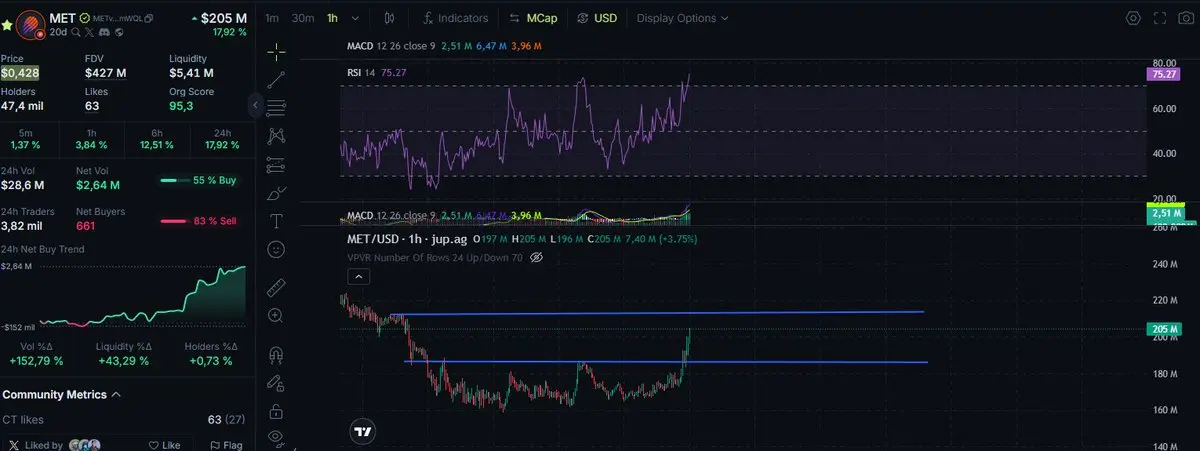The height and width of the screenshot is (451, 1200).
Task: Select the forecasting position tool
Action: pos(277,164)
